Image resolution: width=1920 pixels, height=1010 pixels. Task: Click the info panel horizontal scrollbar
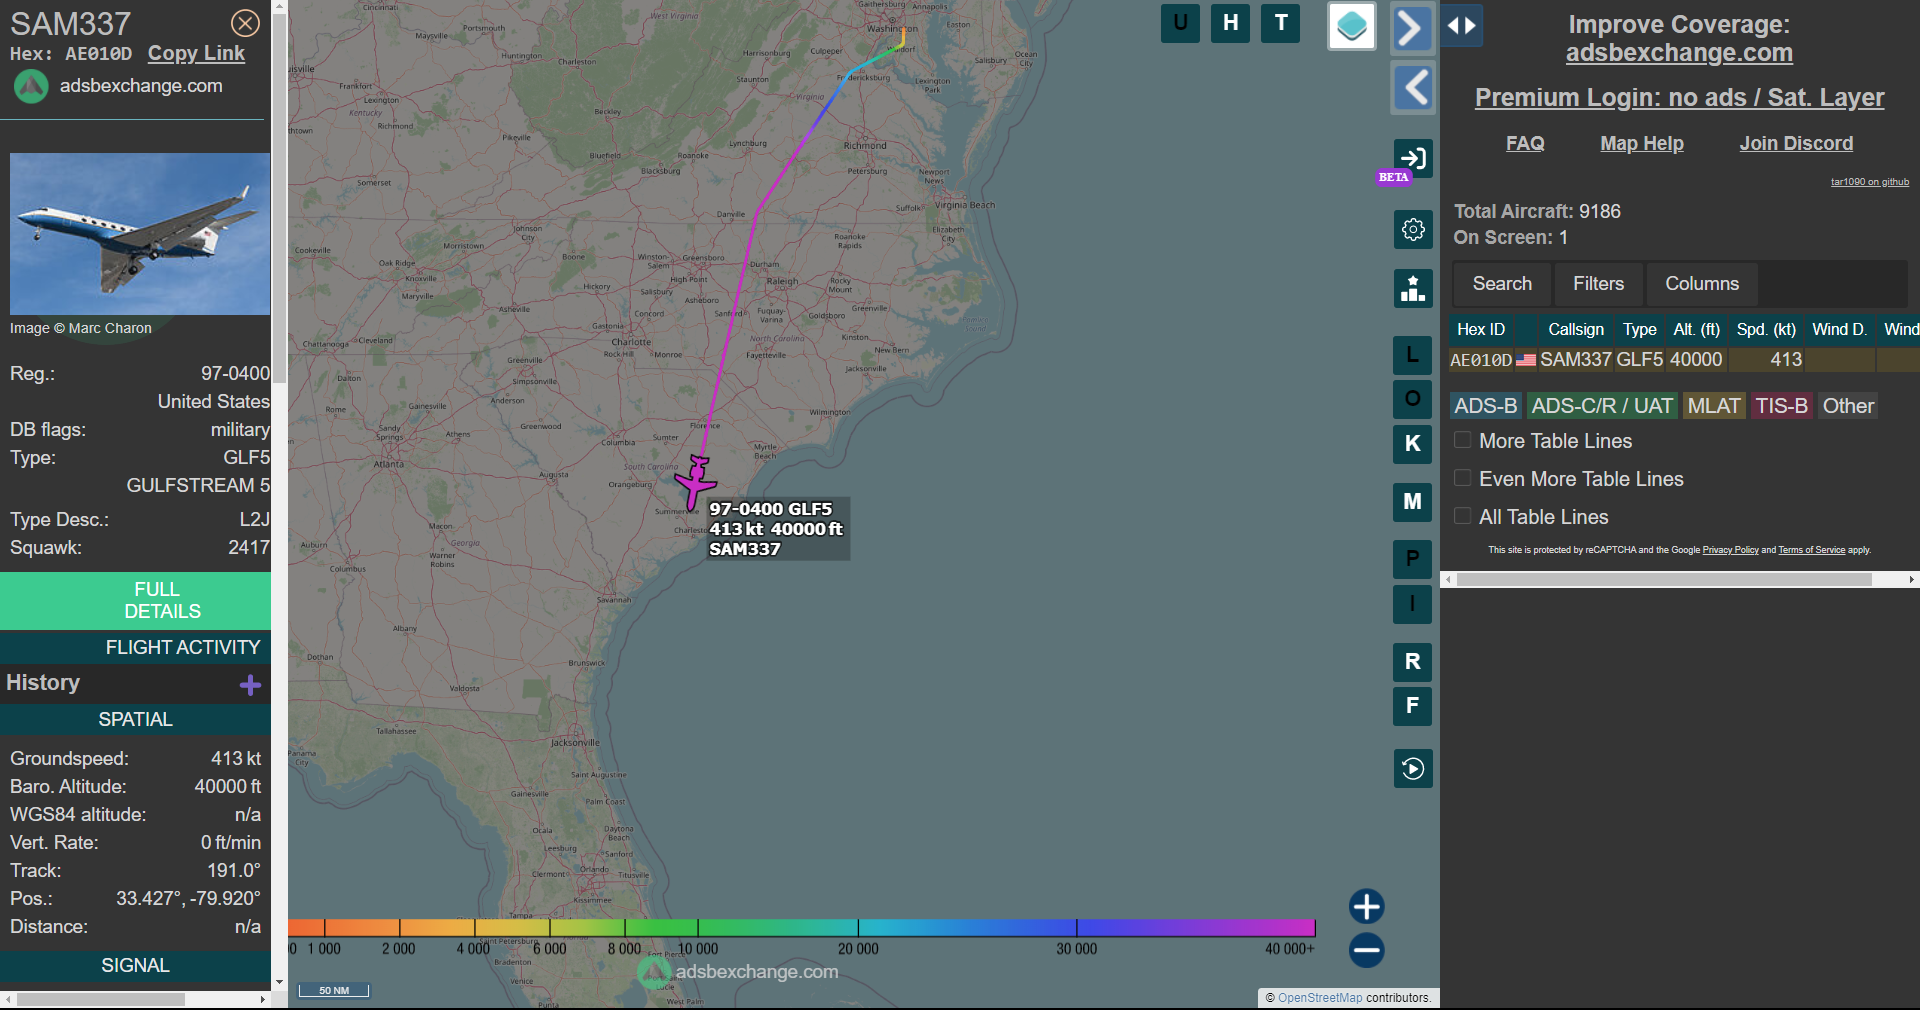[100, 999]
